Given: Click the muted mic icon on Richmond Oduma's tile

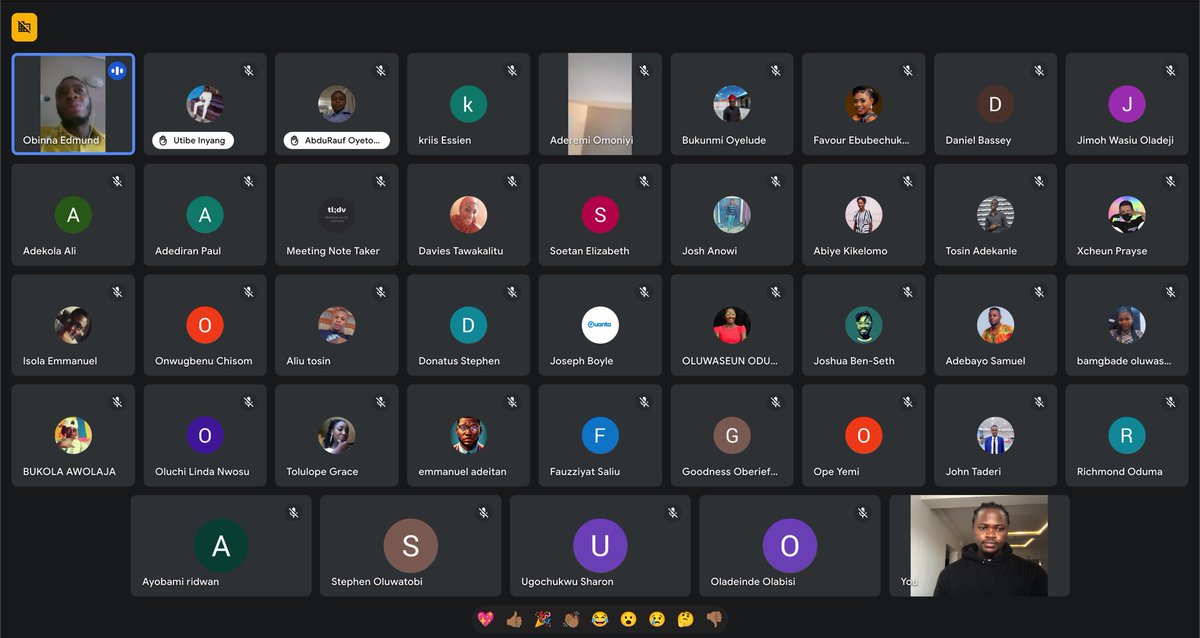Looking at the screenshot, I should [1171, 402].
